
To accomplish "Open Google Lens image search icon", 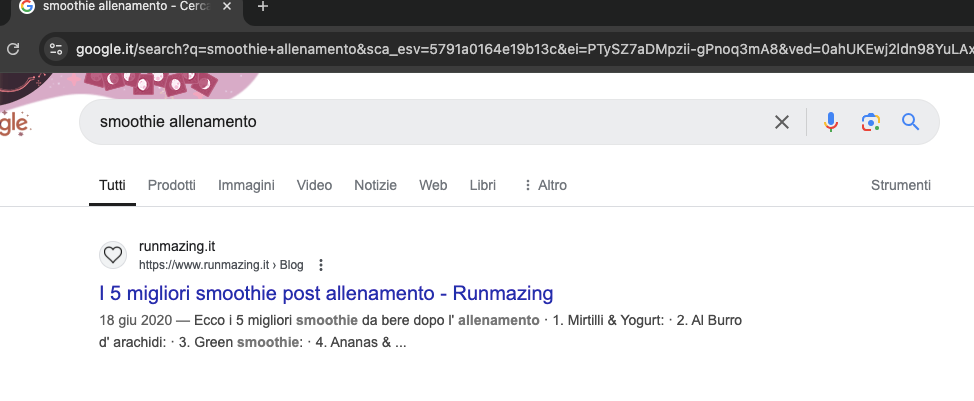I will 871,122.
